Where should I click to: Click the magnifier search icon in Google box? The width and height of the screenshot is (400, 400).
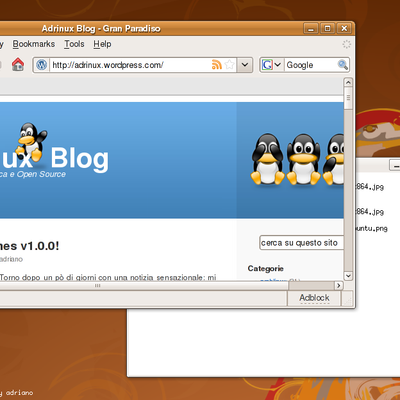[x=343, y=65]
